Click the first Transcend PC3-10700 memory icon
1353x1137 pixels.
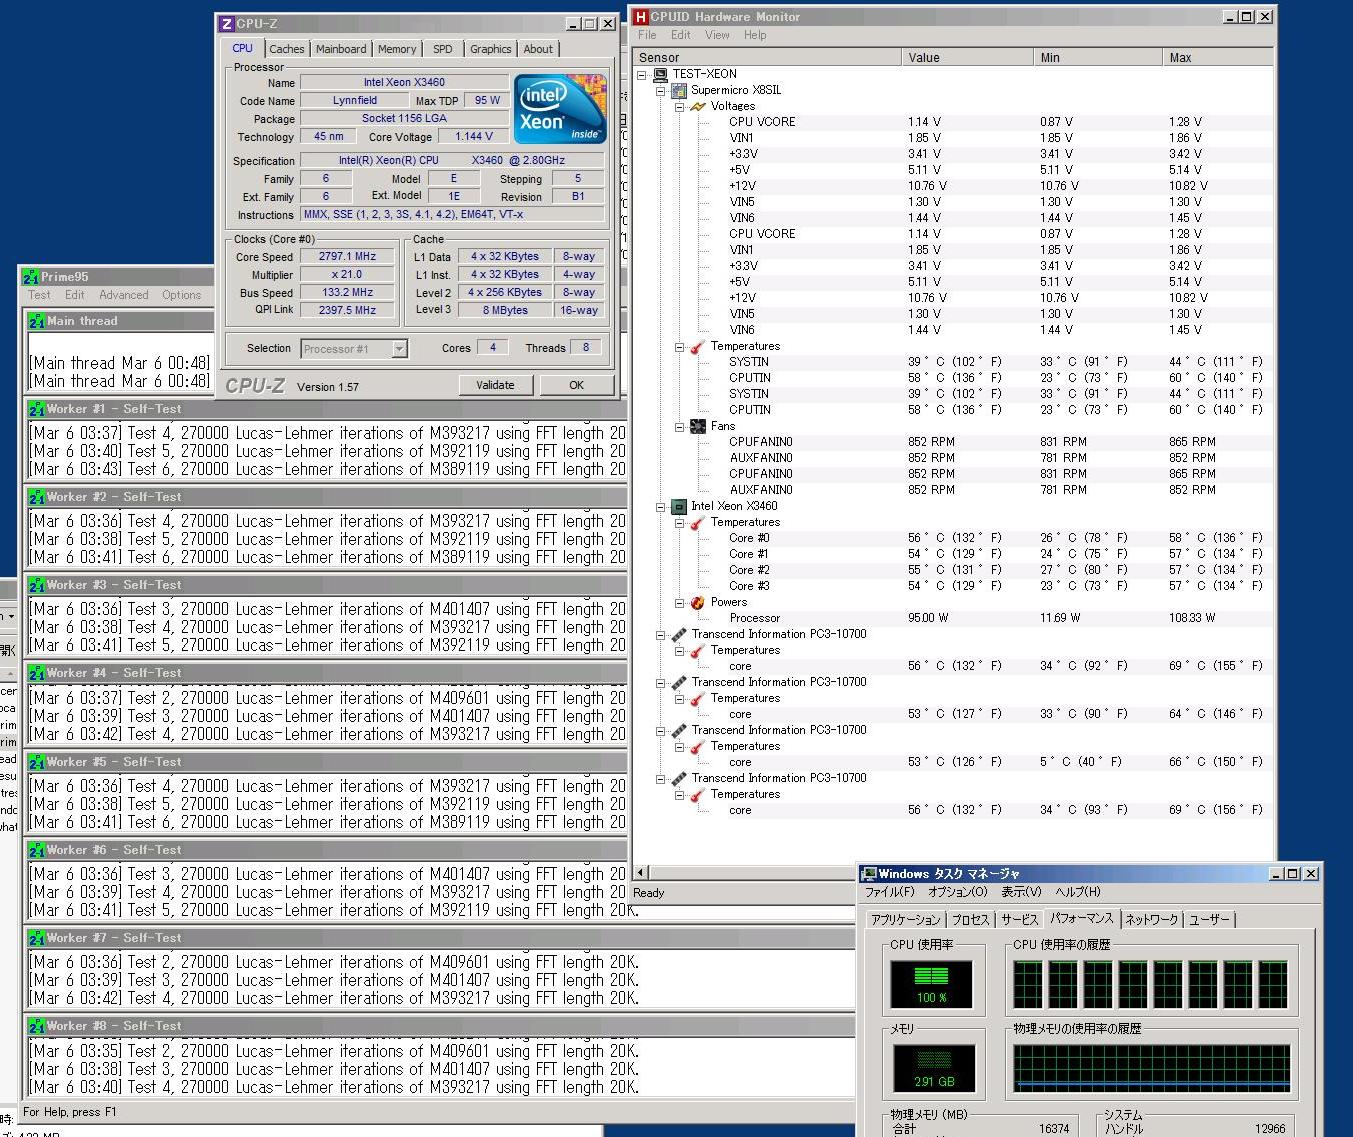(679, 634)
